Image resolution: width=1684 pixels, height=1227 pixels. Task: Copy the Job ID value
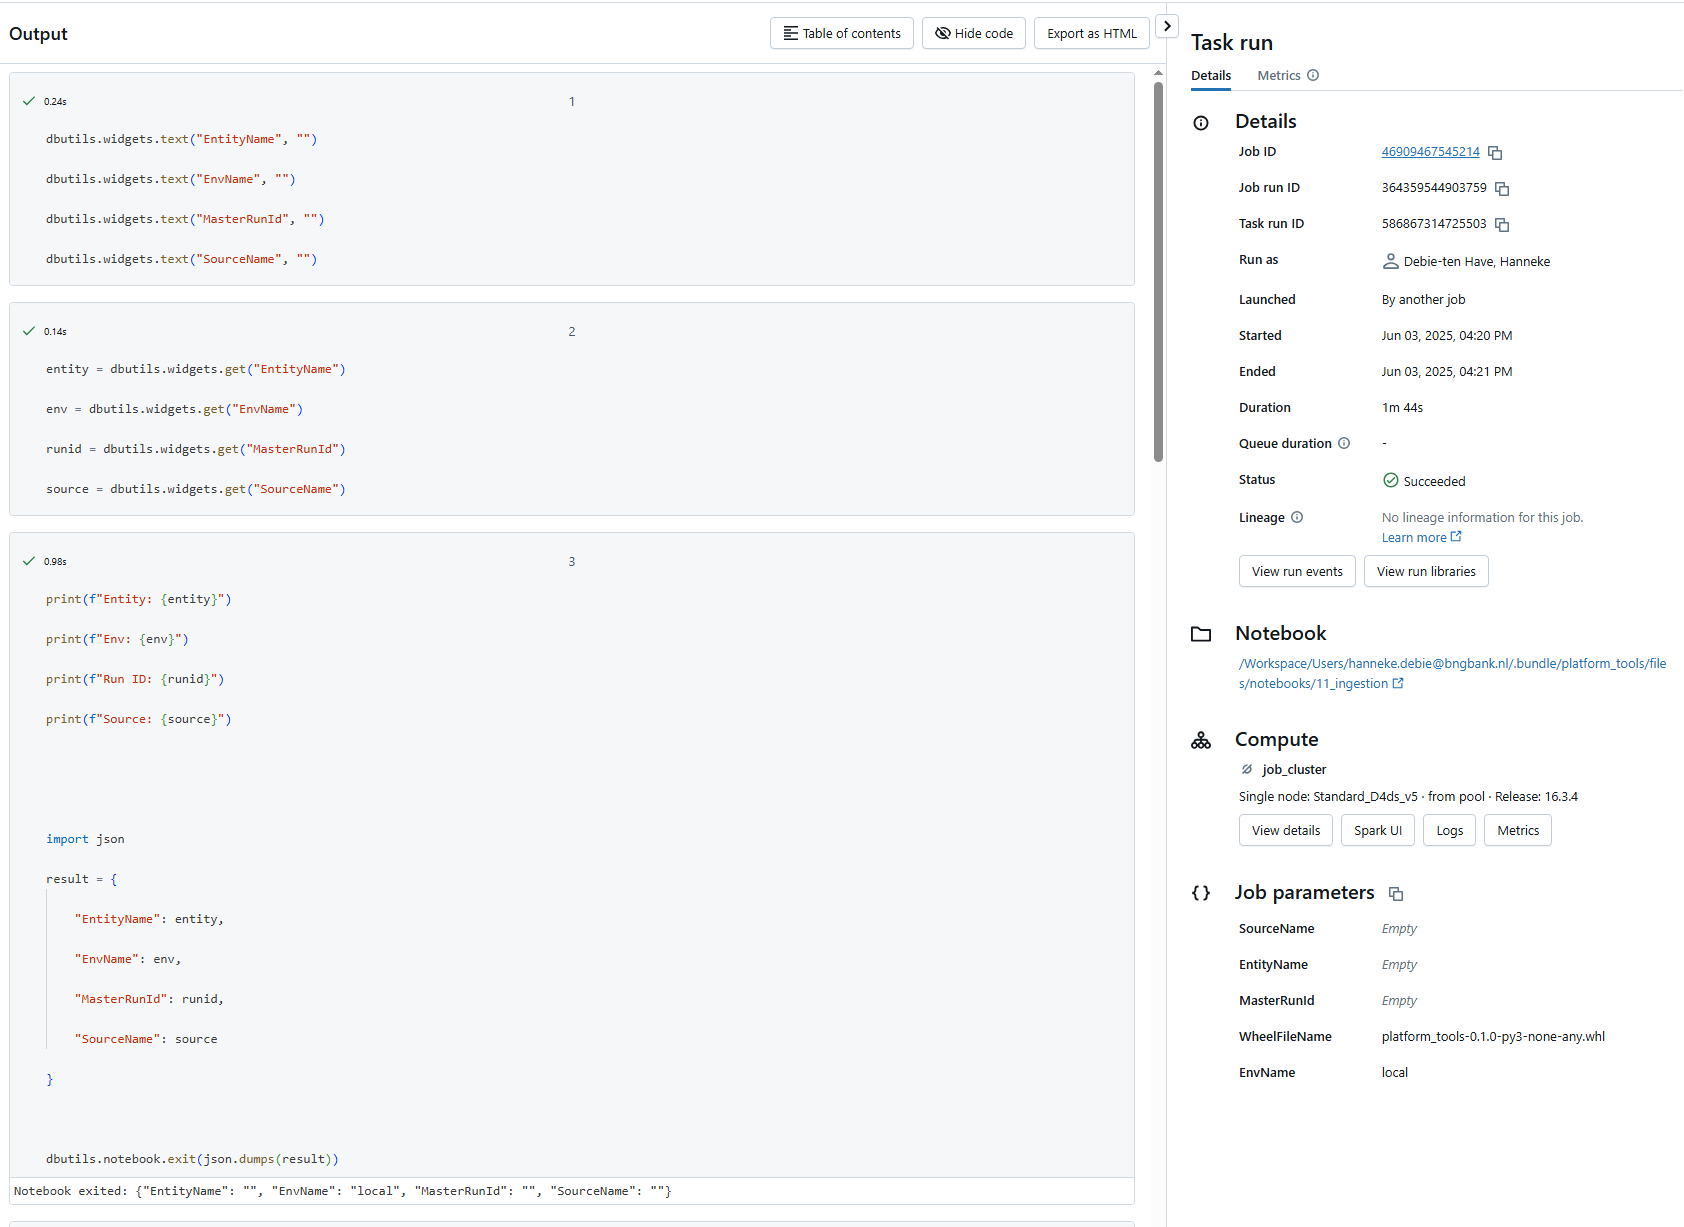1495,153
